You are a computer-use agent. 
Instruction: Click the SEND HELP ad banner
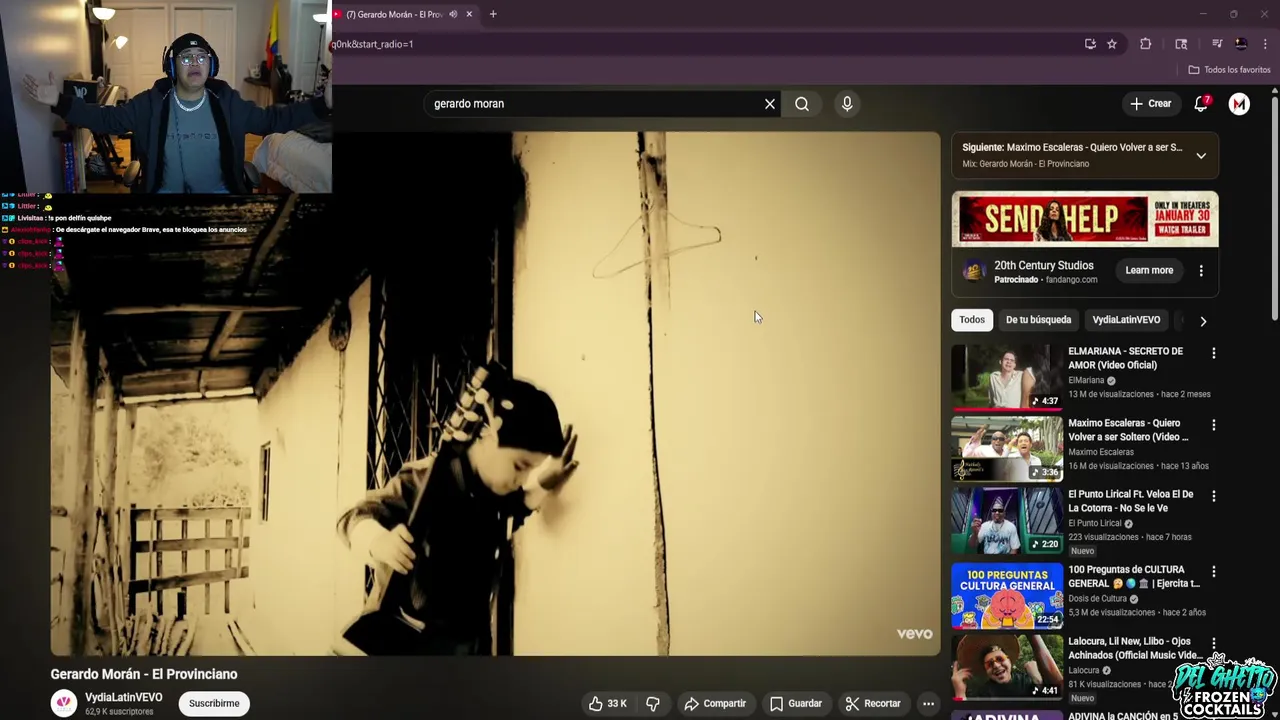click(1085, 219)
